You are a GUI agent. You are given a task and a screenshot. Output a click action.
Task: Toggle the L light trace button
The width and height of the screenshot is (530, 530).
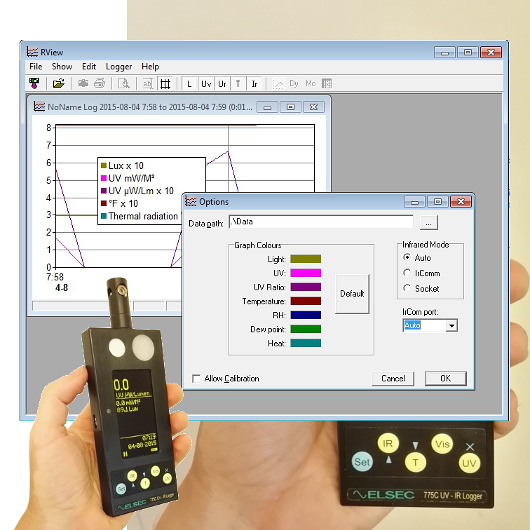pyautogui.click(x=189, y=84)
